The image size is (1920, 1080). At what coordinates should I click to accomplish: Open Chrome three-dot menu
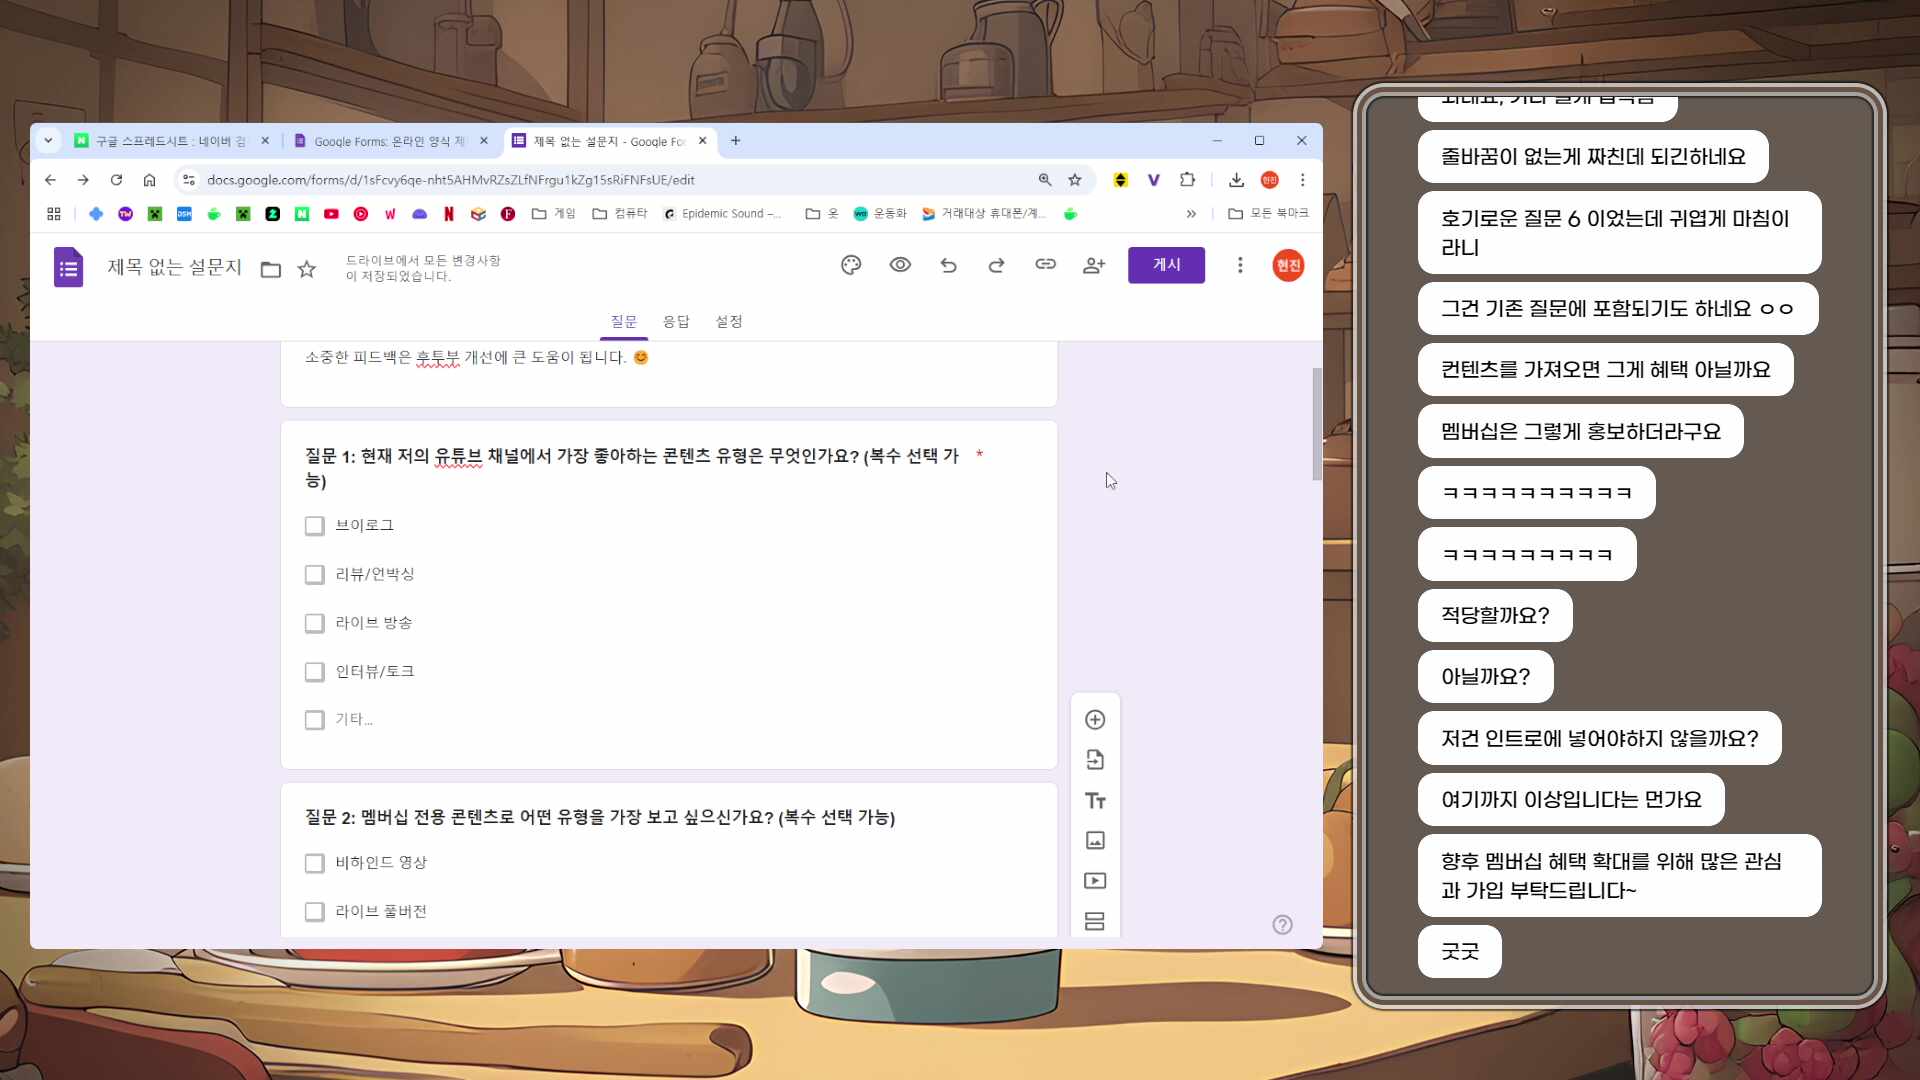click(x=1302, y=180)
